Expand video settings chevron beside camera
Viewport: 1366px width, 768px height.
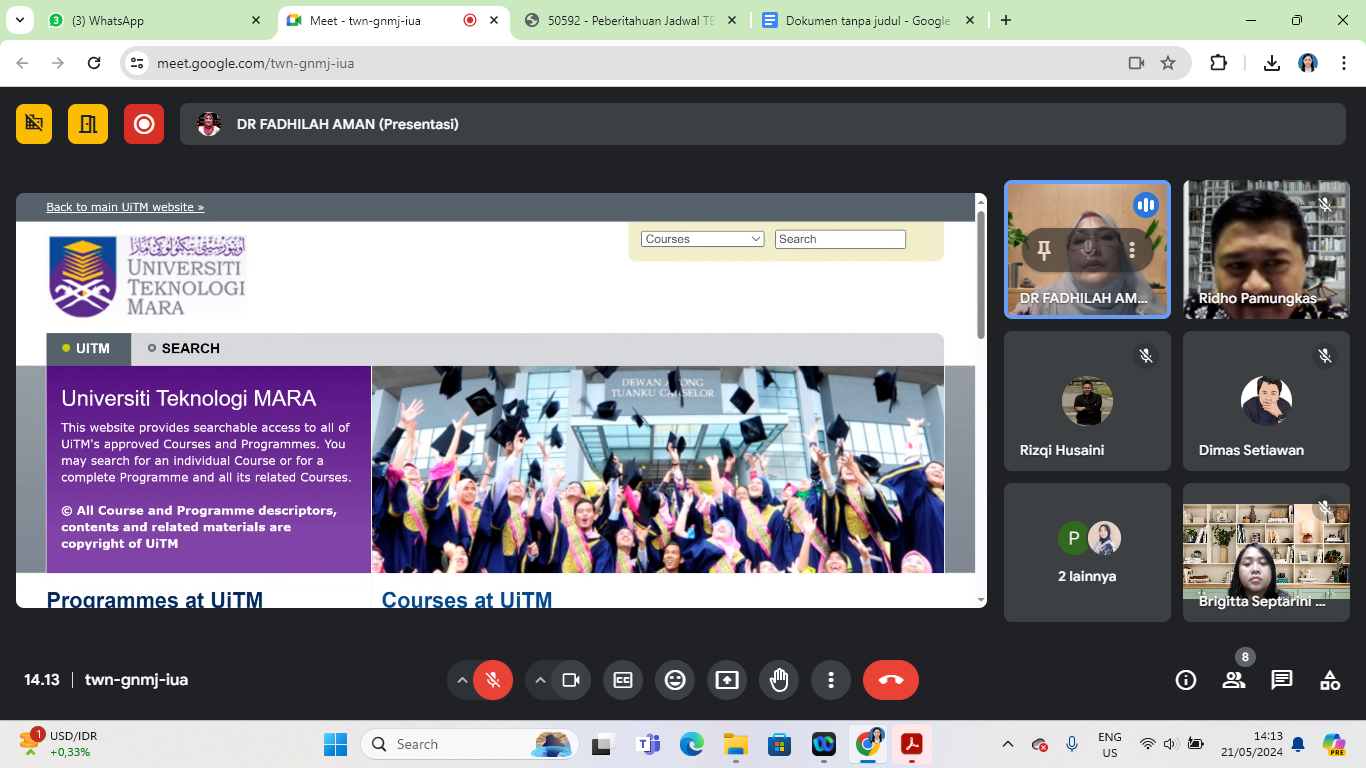coord(540,680)
